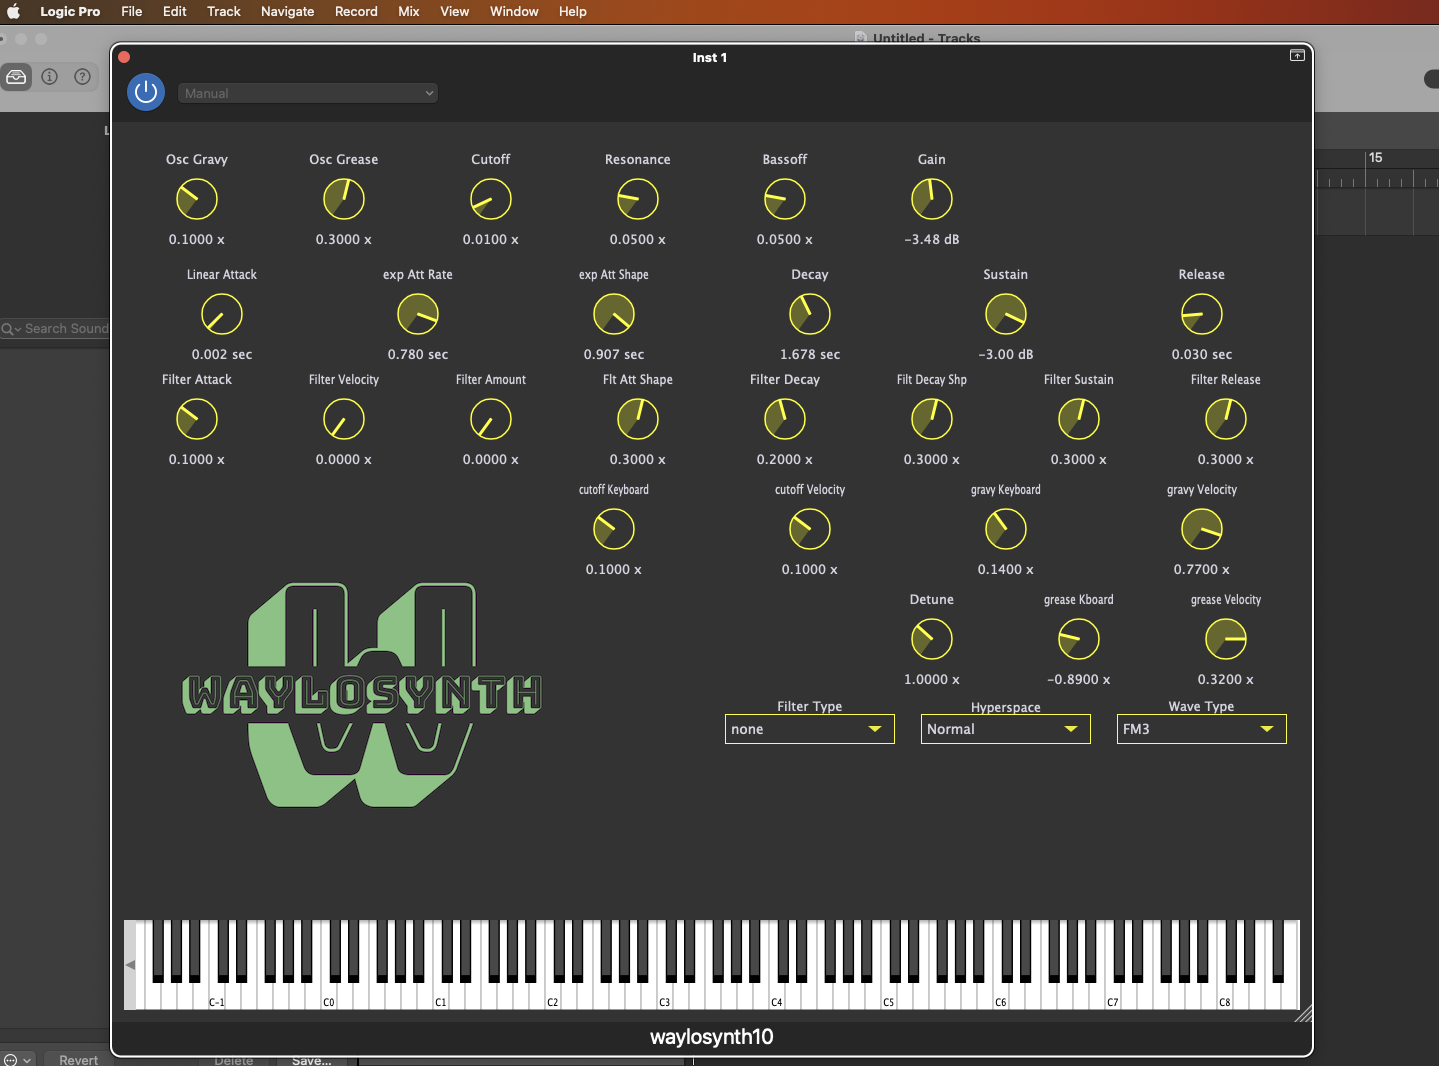Click the Revert button in the Library
Image resolution: width=1439 pixels, height=1066 pixels.
click(x=79, y=1059)
